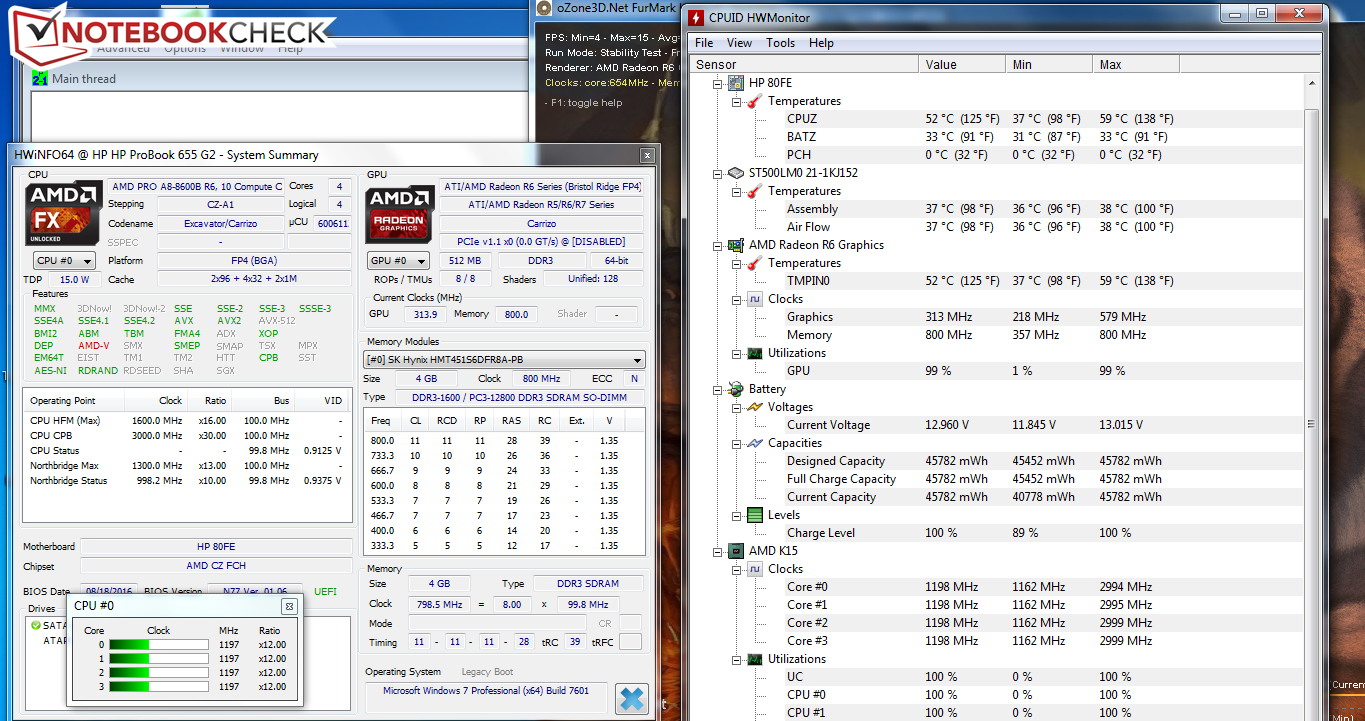This screenshot has width=1365, height=721.
Task: Click the Core 0 clock progress bar
Action: (x=157, y=645)
